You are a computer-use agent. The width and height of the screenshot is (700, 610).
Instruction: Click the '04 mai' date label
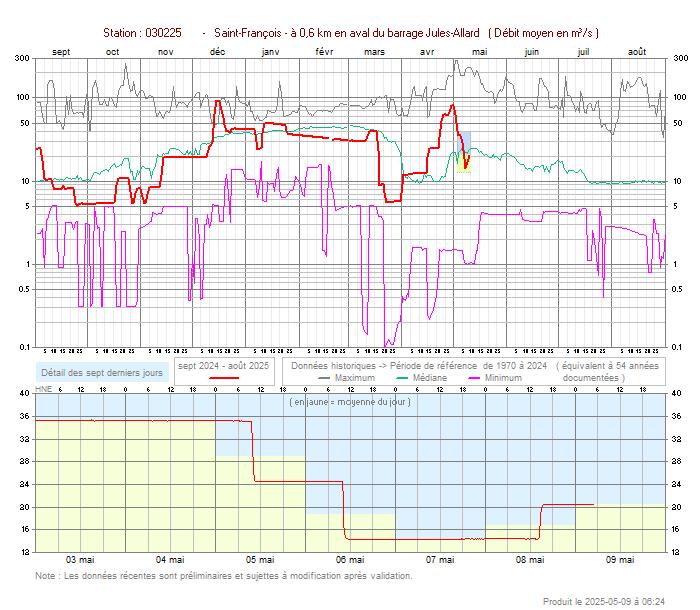click(170, 560)
